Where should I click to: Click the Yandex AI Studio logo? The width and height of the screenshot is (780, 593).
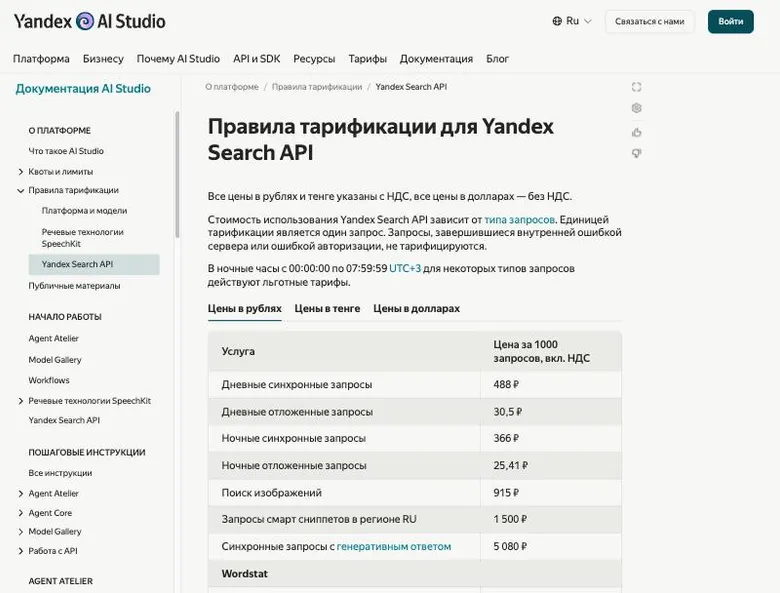click(x=90, y=21)
